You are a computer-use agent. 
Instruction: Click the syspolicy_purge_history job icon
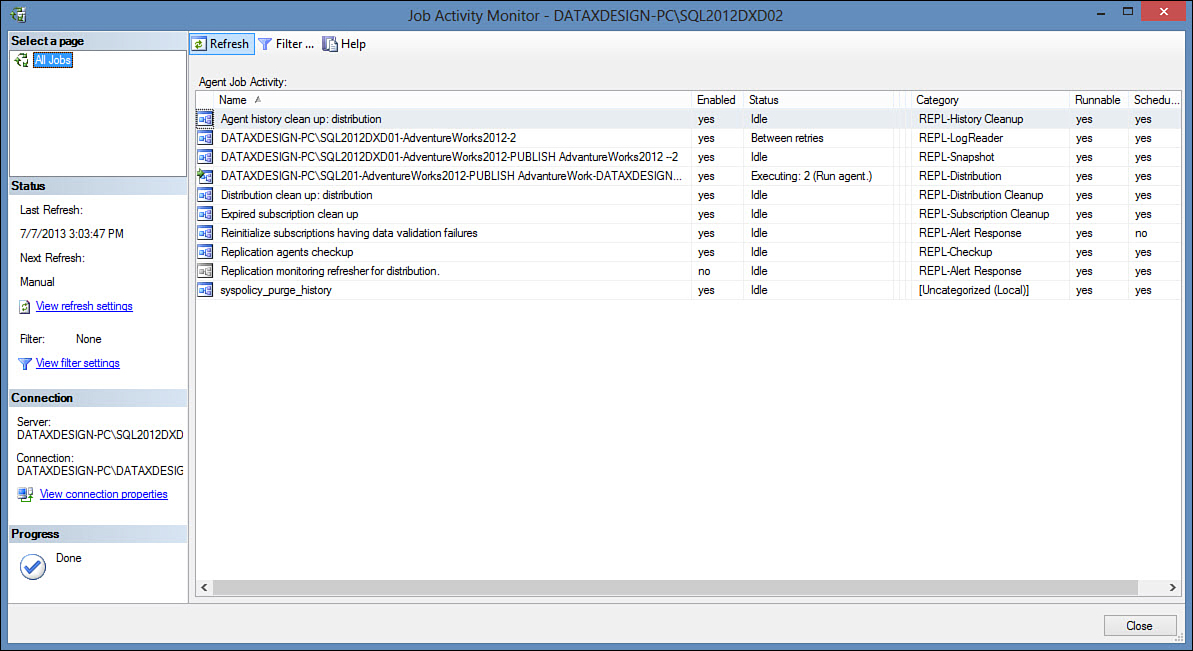pyautogui.click(x=205, y=290)
